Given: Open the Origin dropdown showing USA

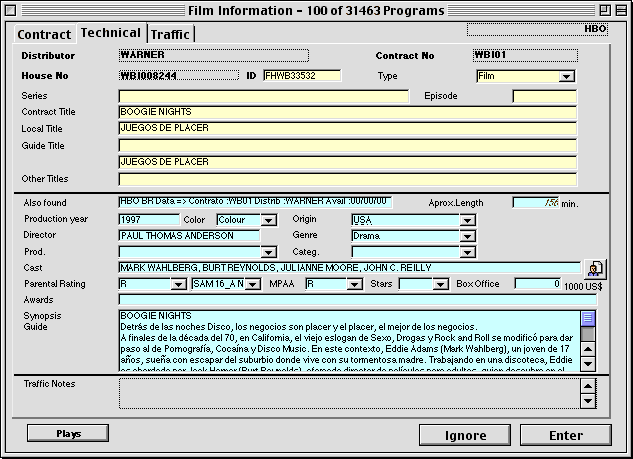Looking at the screenshot, I should point(467,220).
